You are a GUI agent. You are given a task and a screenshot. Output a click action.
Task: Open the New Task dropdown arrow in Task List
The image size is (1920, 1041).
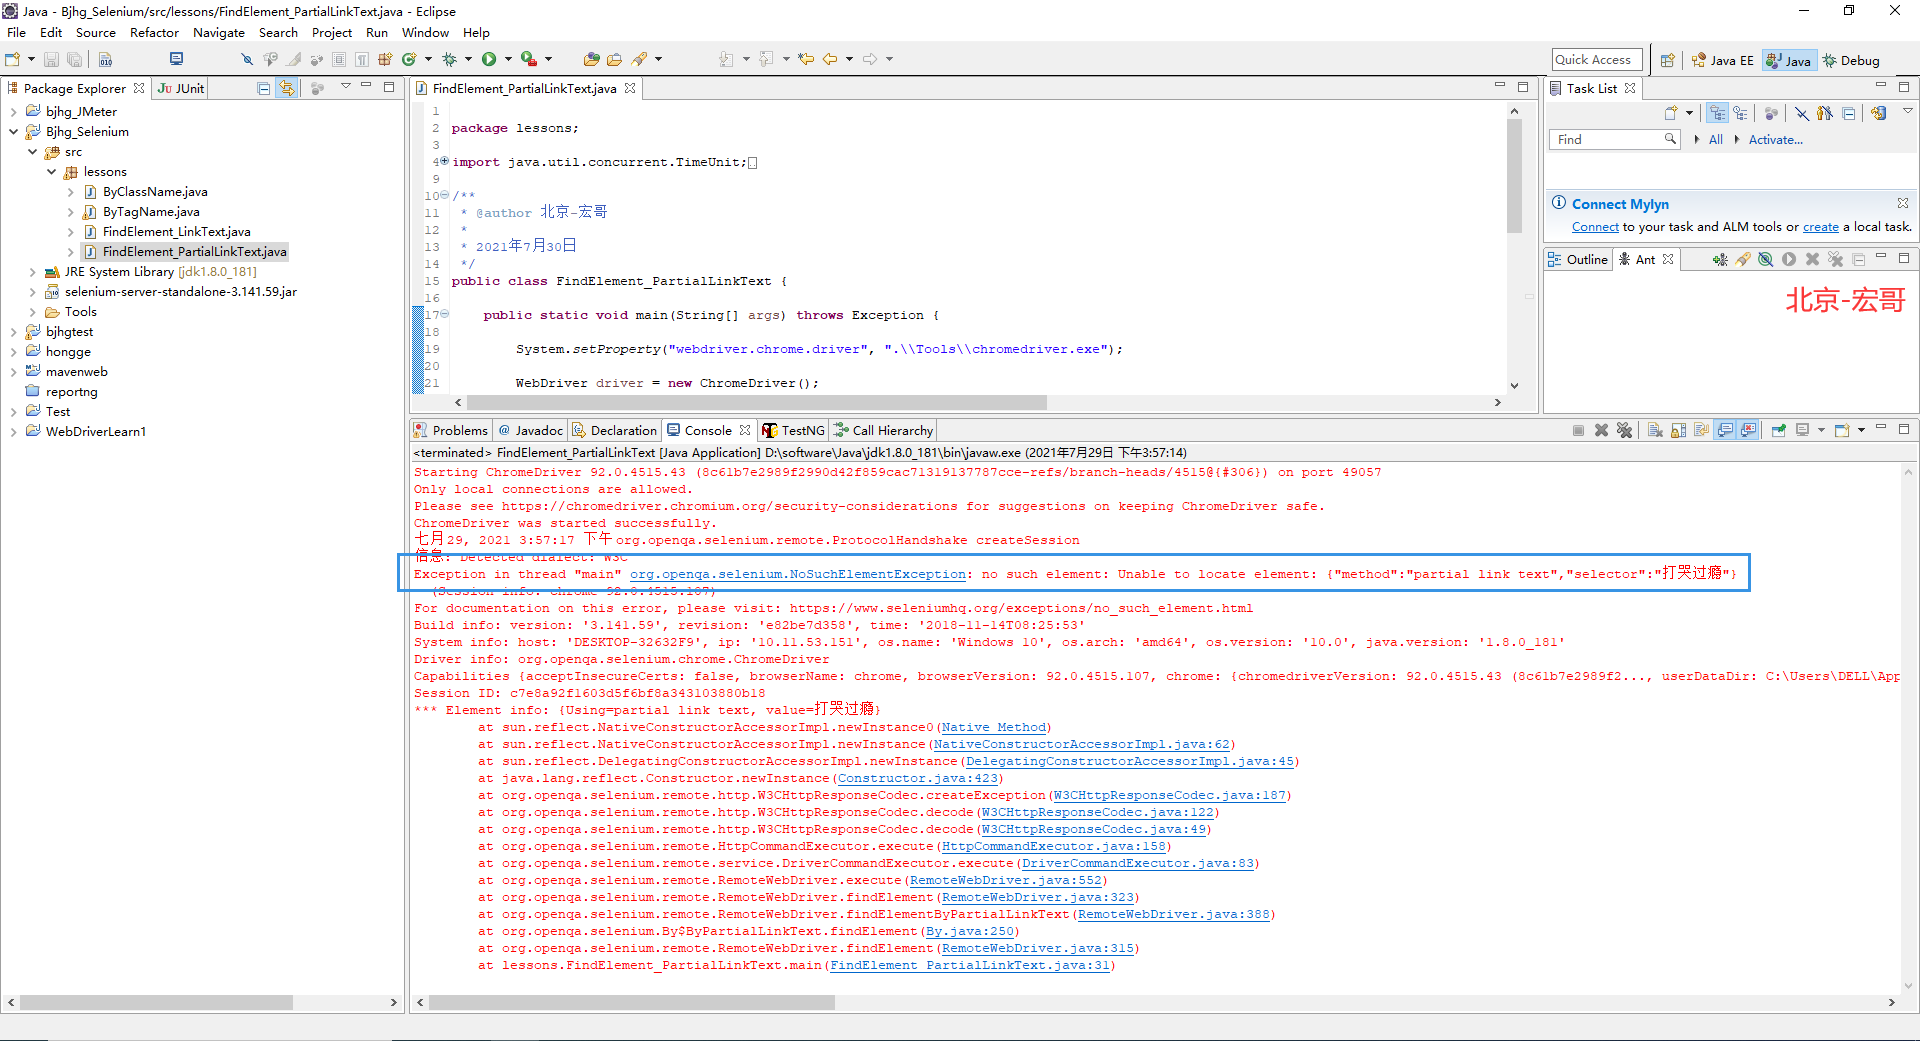pyautogui.click(x=1689, y=113)
